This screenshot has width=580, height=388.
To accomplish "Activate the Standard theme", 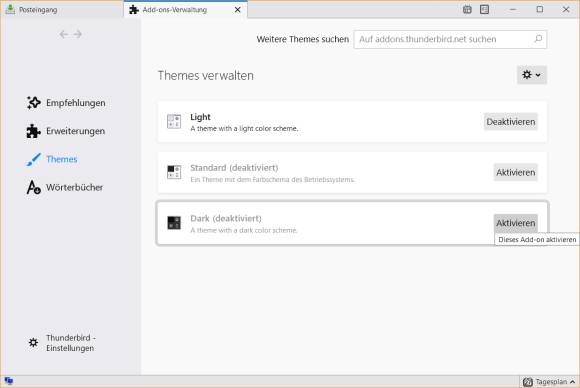I will (516, 172).
